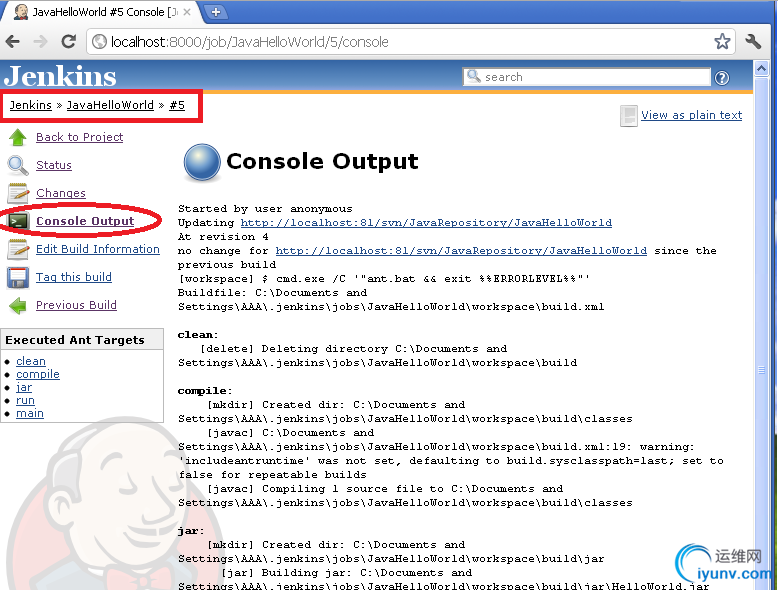Click #5 breadcrumb link
Image resolution: width=778 pixels, height=590 pixels.
(x=177, y=105)
